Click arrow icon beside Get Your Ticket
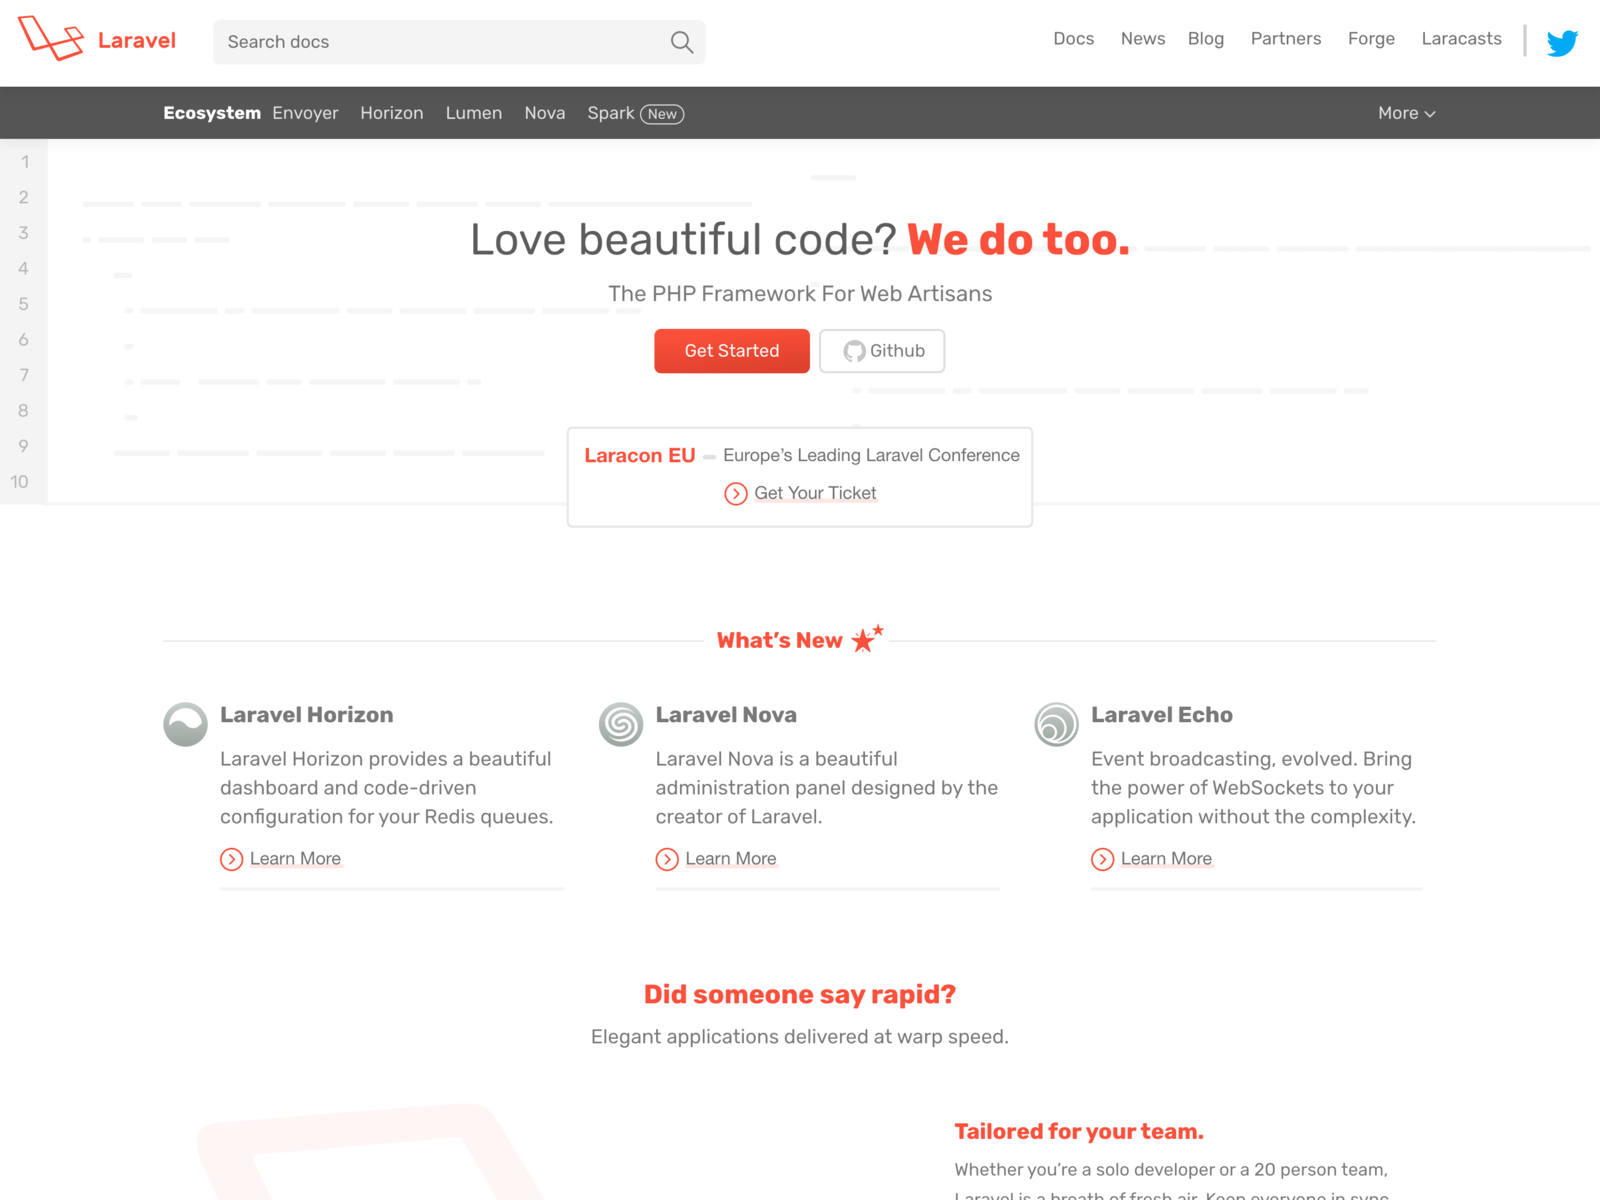This screenshot has width=1600, height=1200. pyautogui.click(x=736, y=494)
